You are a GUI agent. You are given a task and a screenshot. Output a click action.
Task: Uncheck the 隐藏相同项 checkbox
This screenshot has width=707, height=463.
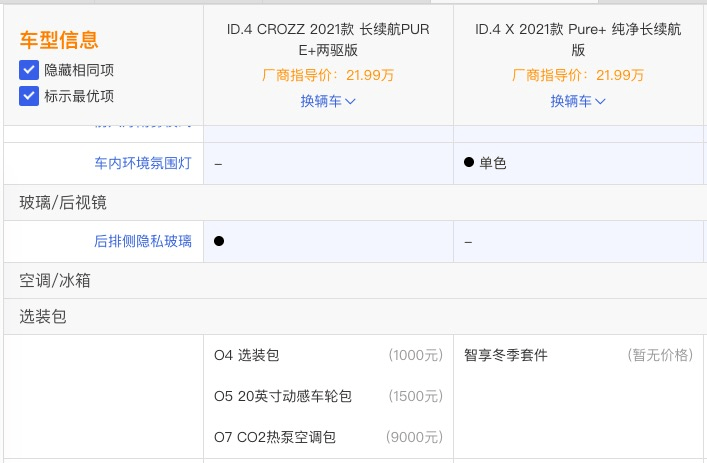pos(29,70)
